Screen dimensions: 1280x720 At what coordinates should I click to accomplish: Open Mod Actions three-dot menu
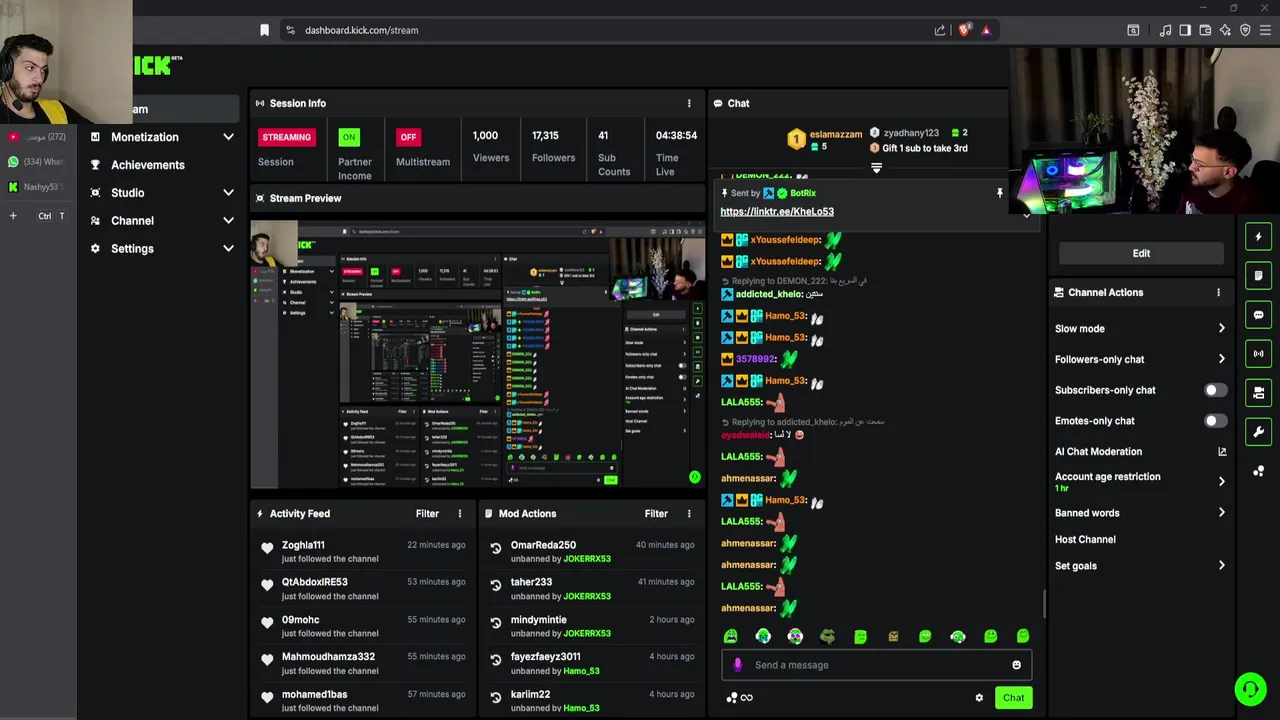(688, 514)
